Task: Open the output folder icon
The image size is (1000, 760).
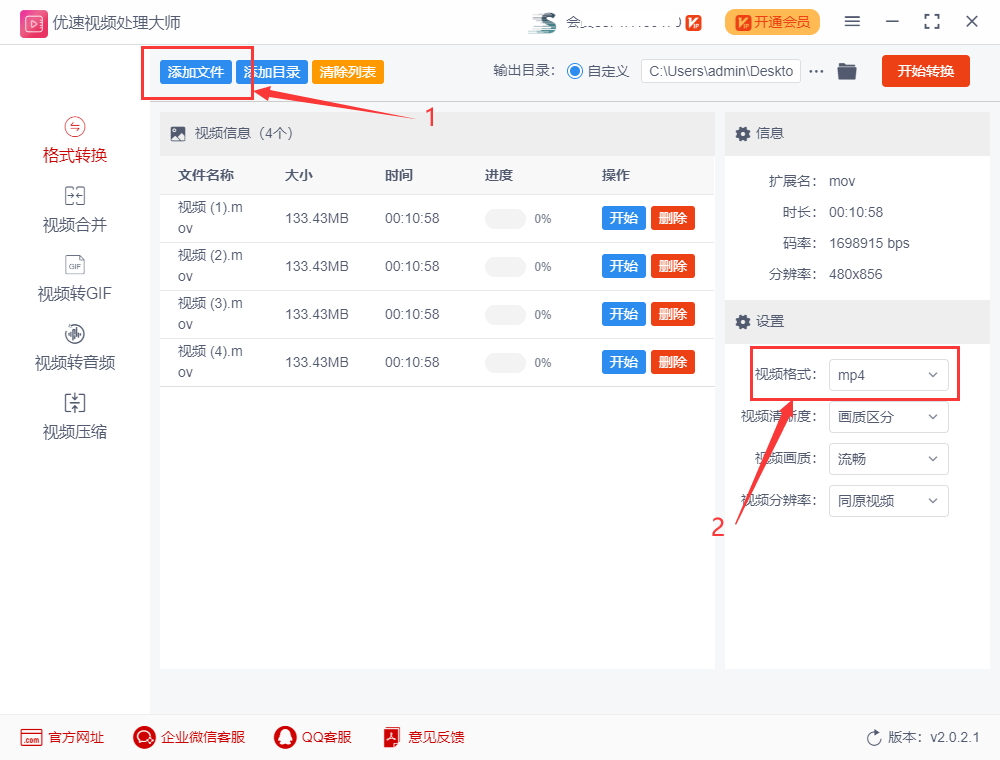Action: pyautogui.click(x=847, y=71)
